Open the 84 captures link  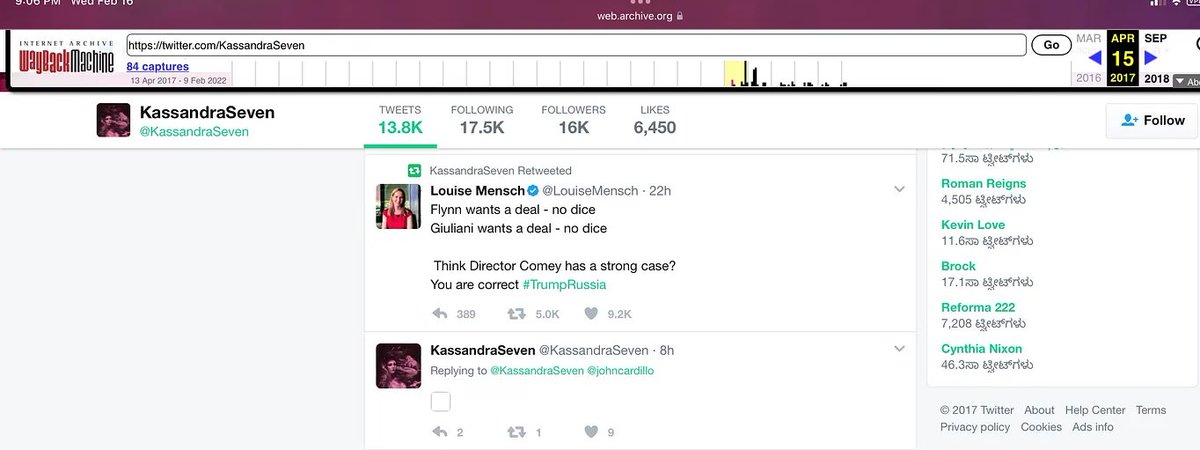coord(158,67)
